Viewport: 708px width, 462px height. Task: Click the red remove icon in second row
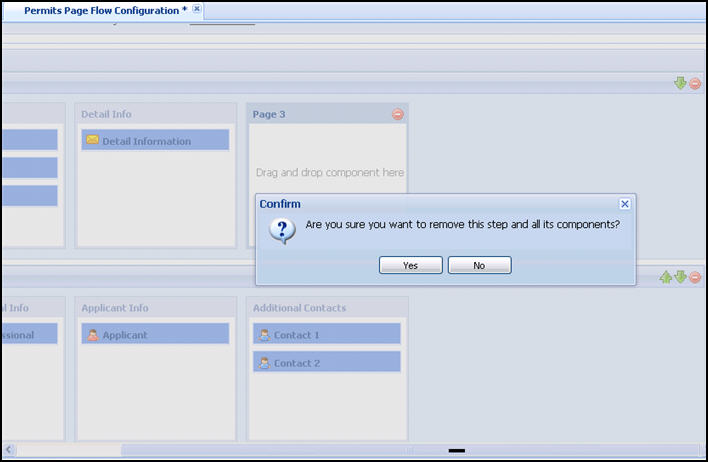click(x=694, y=277)
